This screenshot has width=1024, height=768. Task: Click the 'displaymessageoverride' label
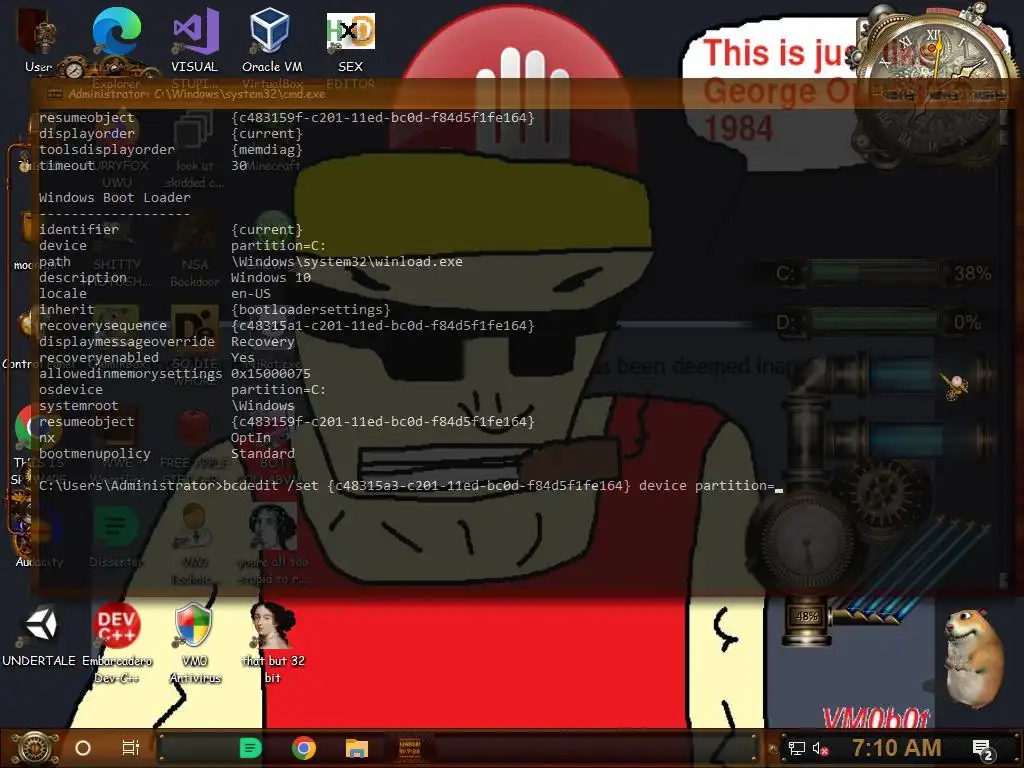pos(127,342)
